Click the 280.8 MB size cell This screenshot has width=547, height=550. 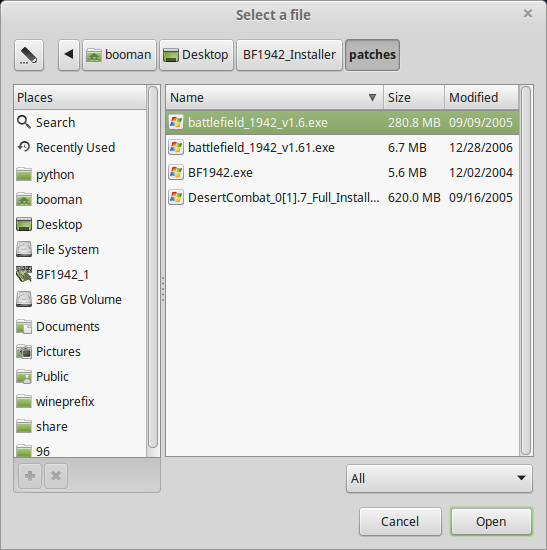tap(414, 122)
